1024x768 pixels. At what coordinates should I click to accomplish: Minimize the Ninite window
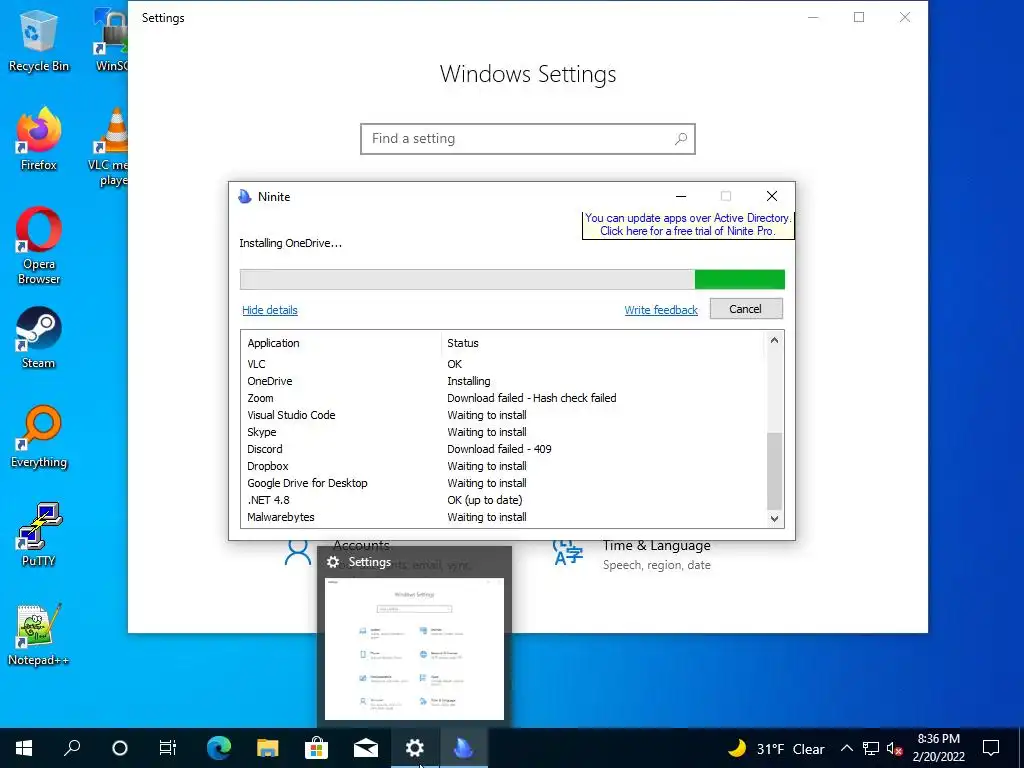point(680,196)
